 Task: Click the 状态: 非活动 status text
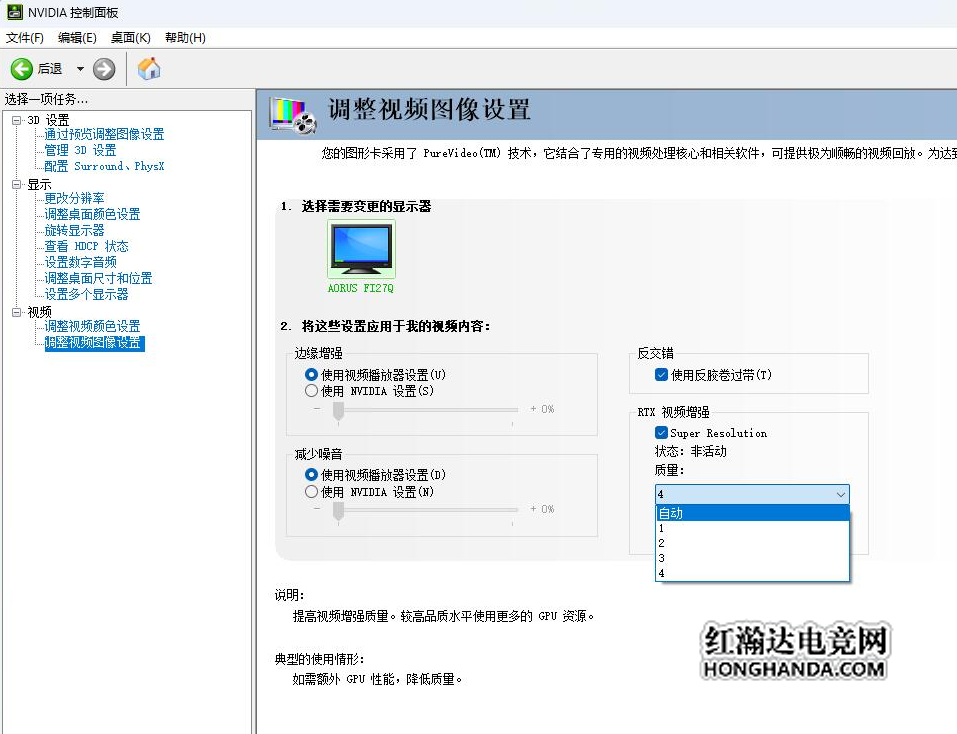[690, 452]
